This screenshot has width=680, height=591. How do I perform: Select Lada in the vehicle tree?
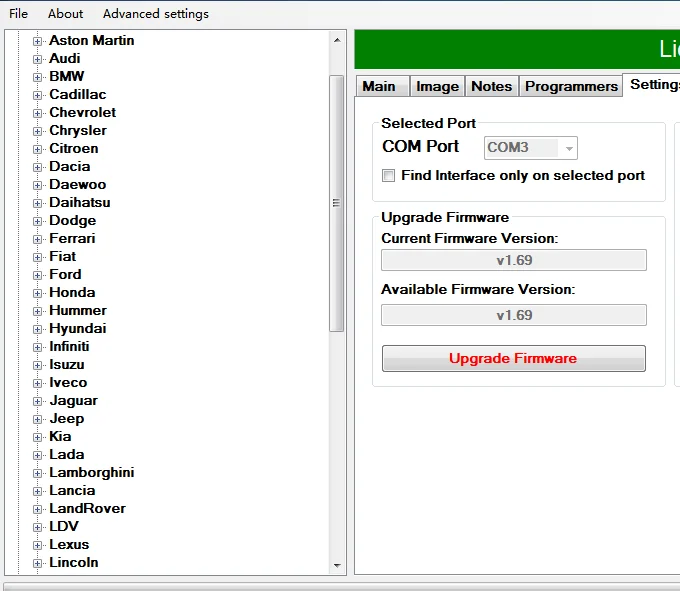click(x=66, y=454)
